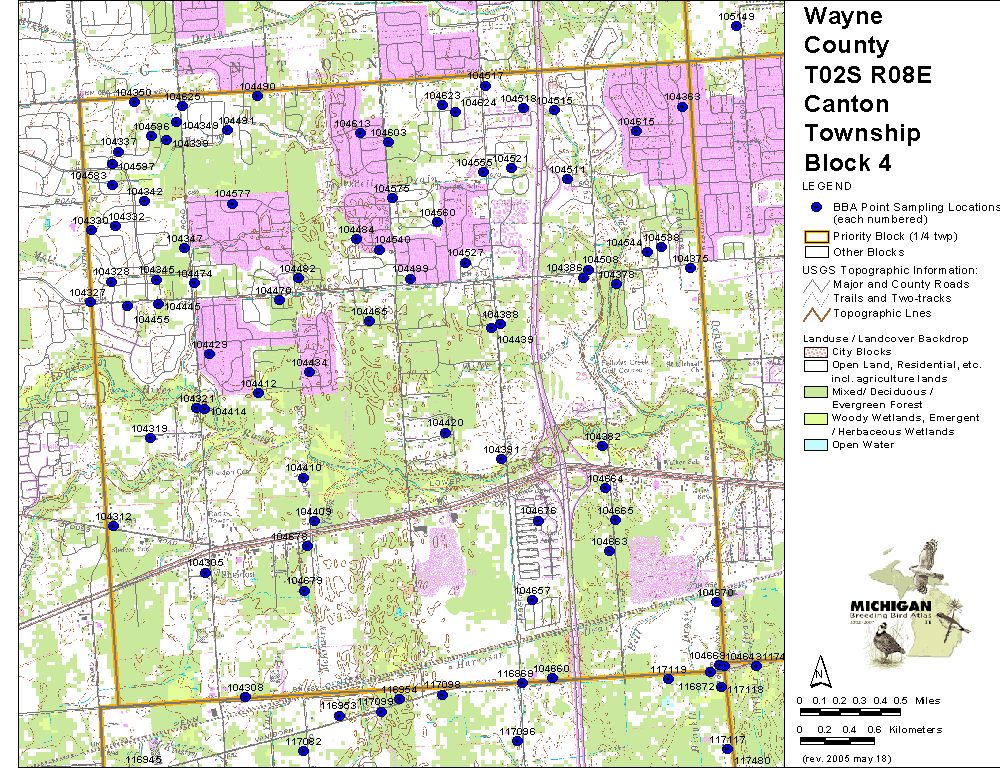Image resolution: width=1000 pixels, height=768 pixels.
Task: Select sampling point 104577 on the map
Action: [x=232, y=203]
